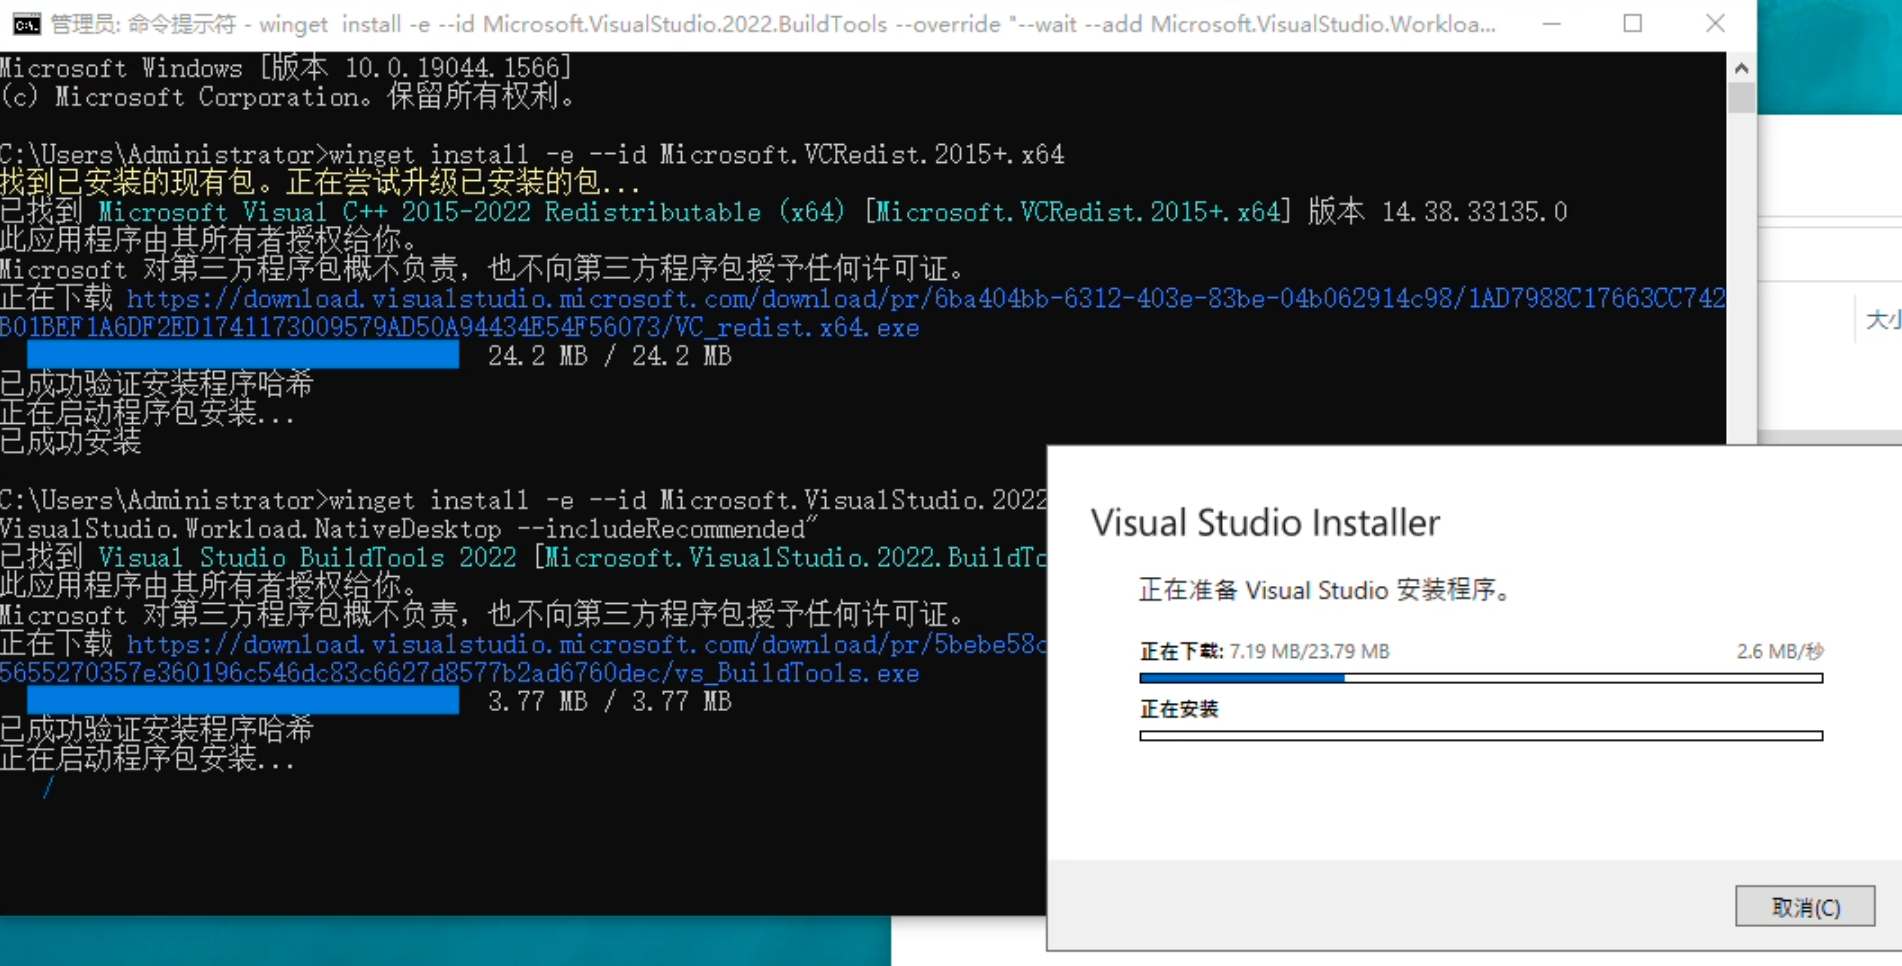This screenshot has width=1902, height=966.
Task: Click the scrollbar up arrow in the command prompt
Action: 1741,68
